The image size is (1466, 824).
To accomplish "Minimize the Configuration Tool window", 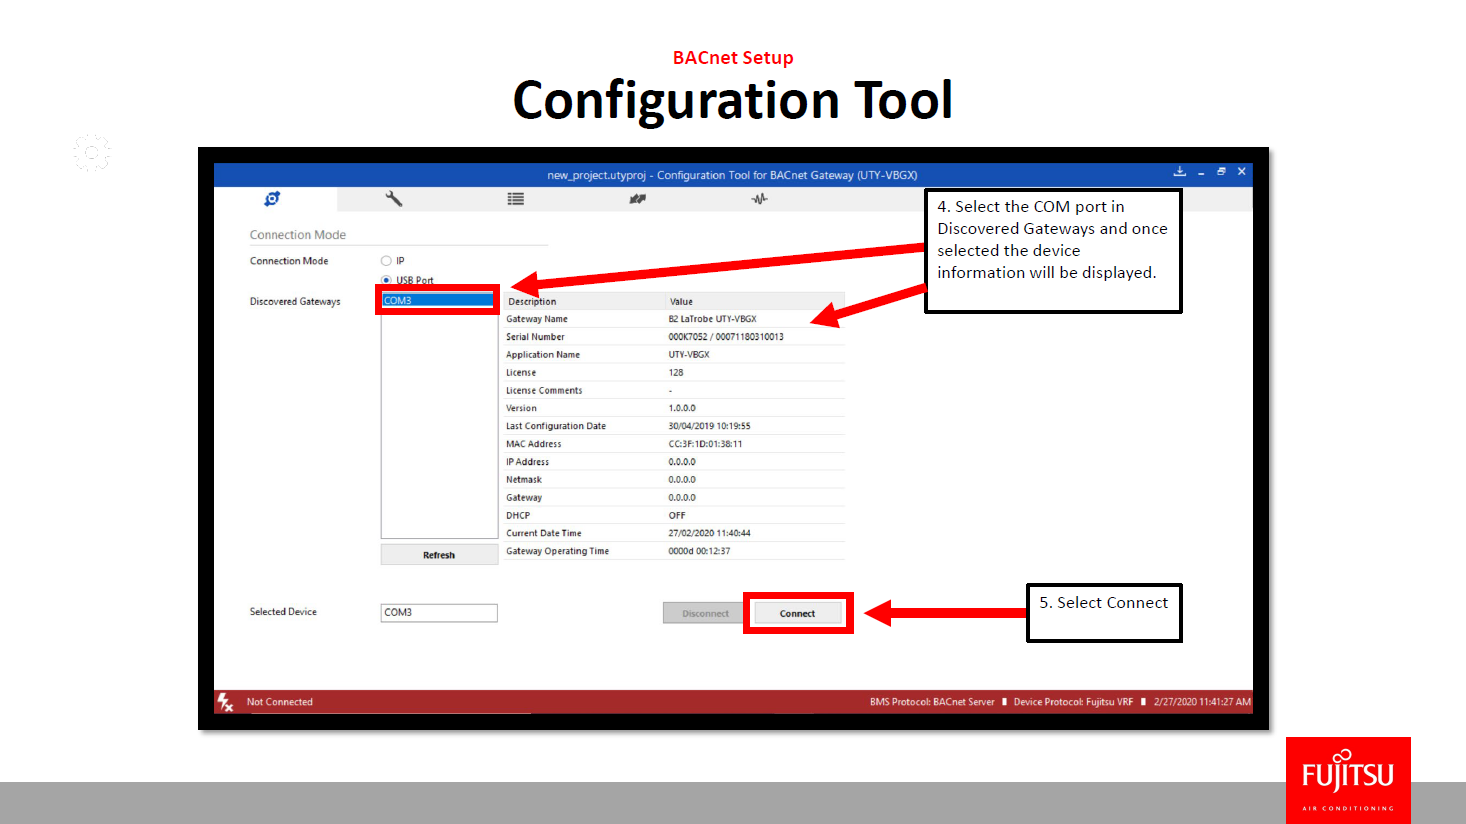I will tap(1201, 172).
